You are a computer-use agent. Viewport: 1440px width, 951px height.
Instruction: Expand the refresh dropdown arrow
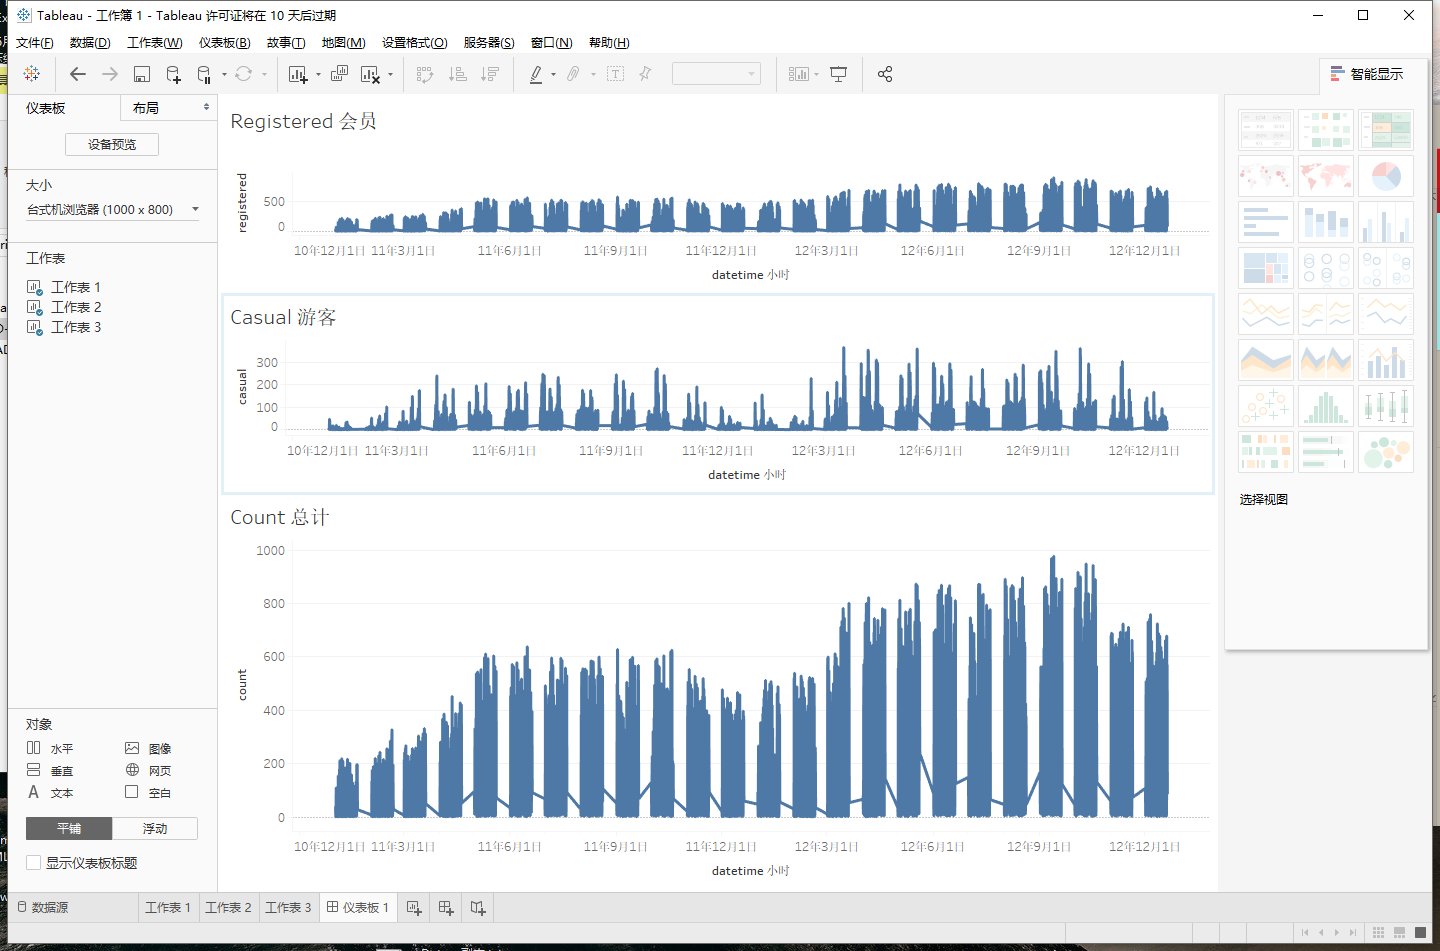coord(264,74)
